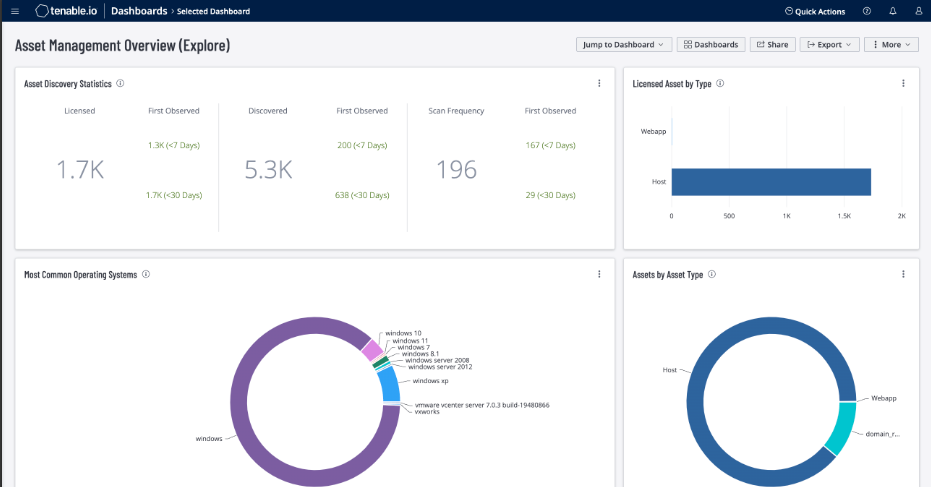The height and width of the screenshot is (487, 931).
Task: Open Quick Actions in the top bar
Action: pyautogui.click(x=814, y=11)
